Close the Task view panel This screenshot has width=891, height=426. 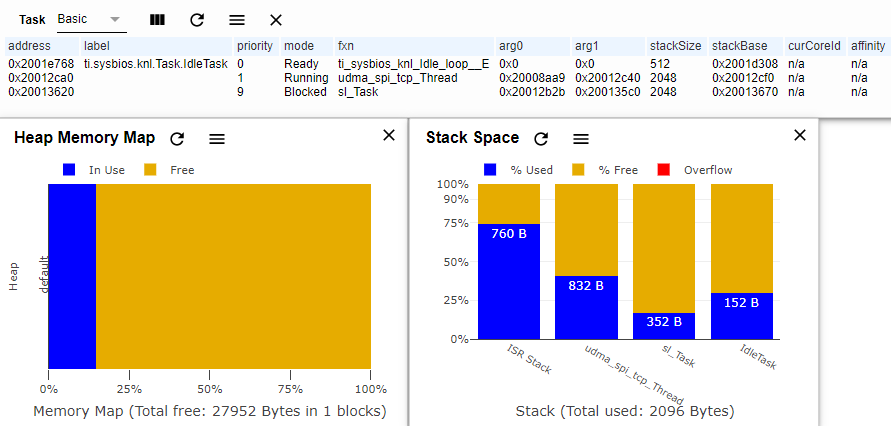tap(276, 20)
